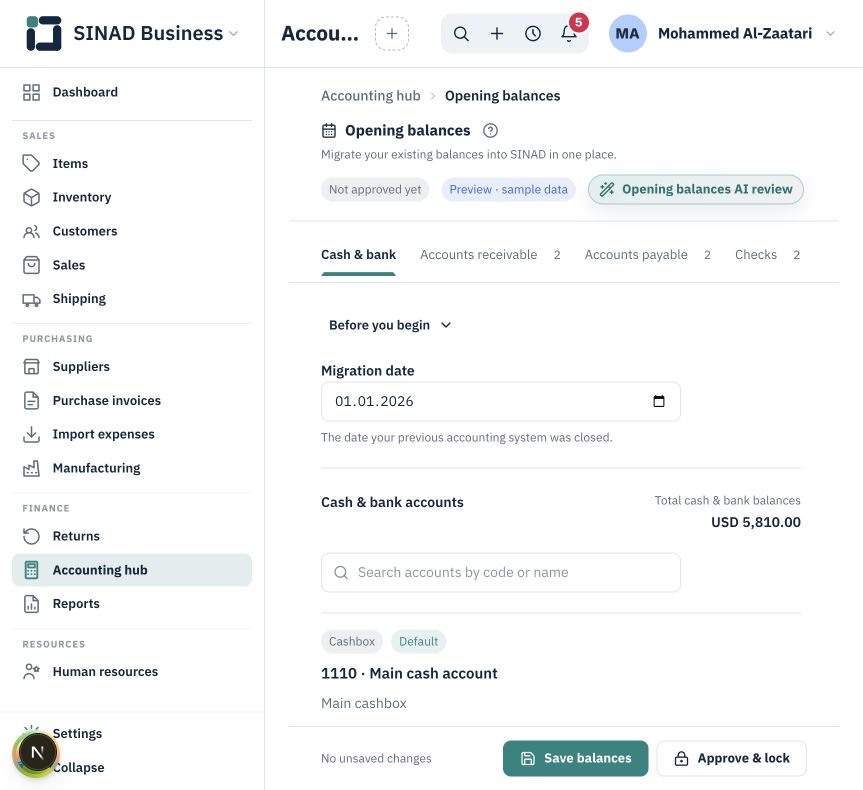Viewport: 863px width, 790px height.
Task: Open the Mohammed Al-Zaatari user menu chevron
Action: coord(831,34)
